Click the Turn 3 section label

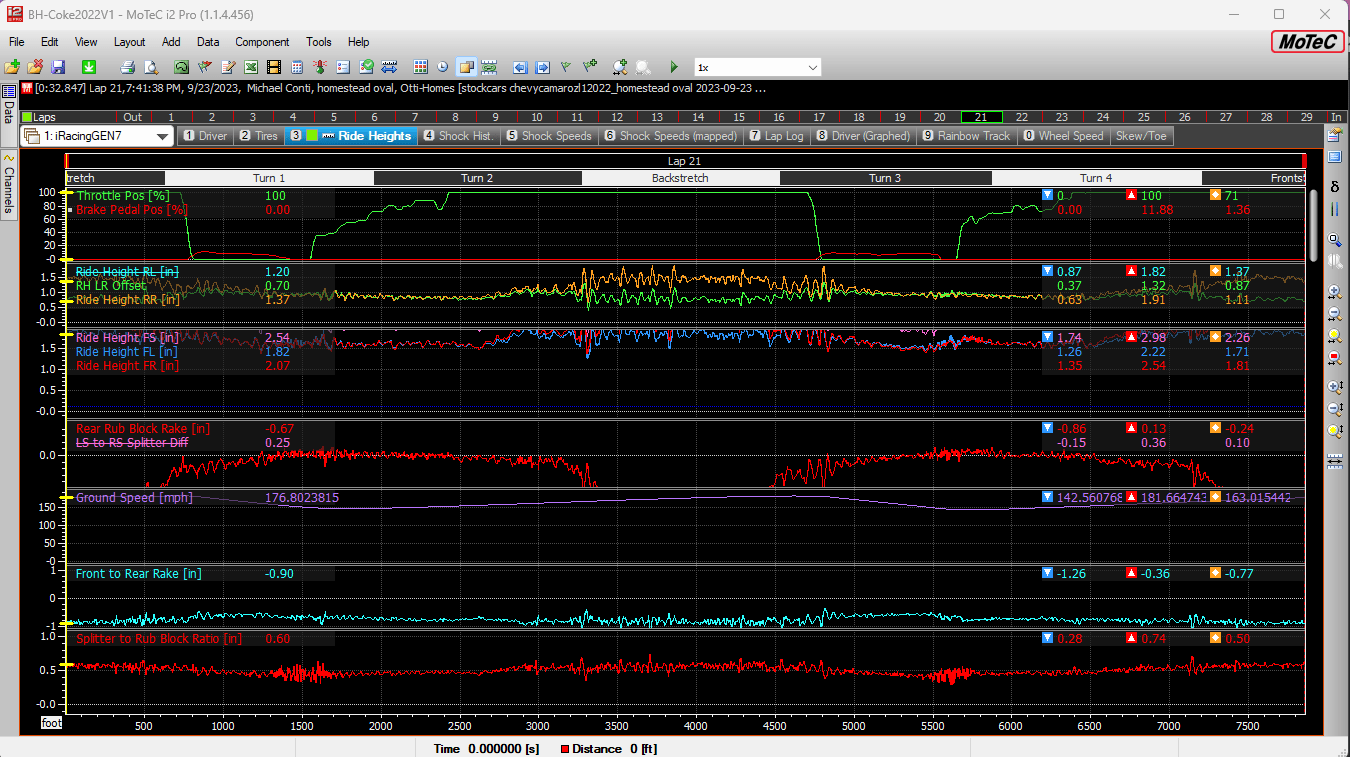(885, 178)
